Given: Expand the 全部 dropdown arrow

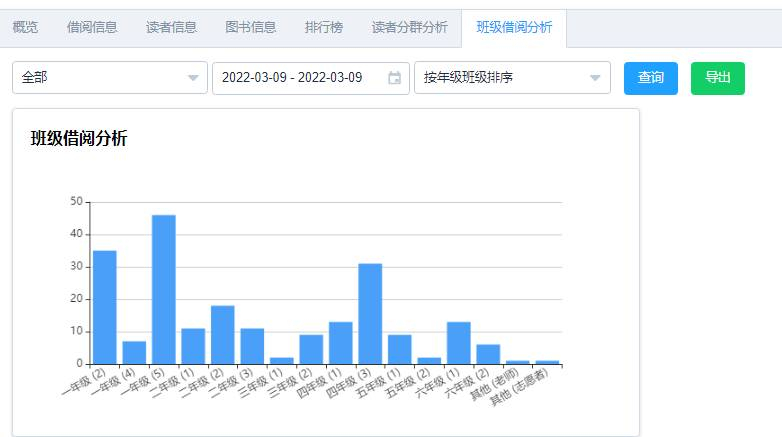Looking at the screenshot, I should click(193, 78).
